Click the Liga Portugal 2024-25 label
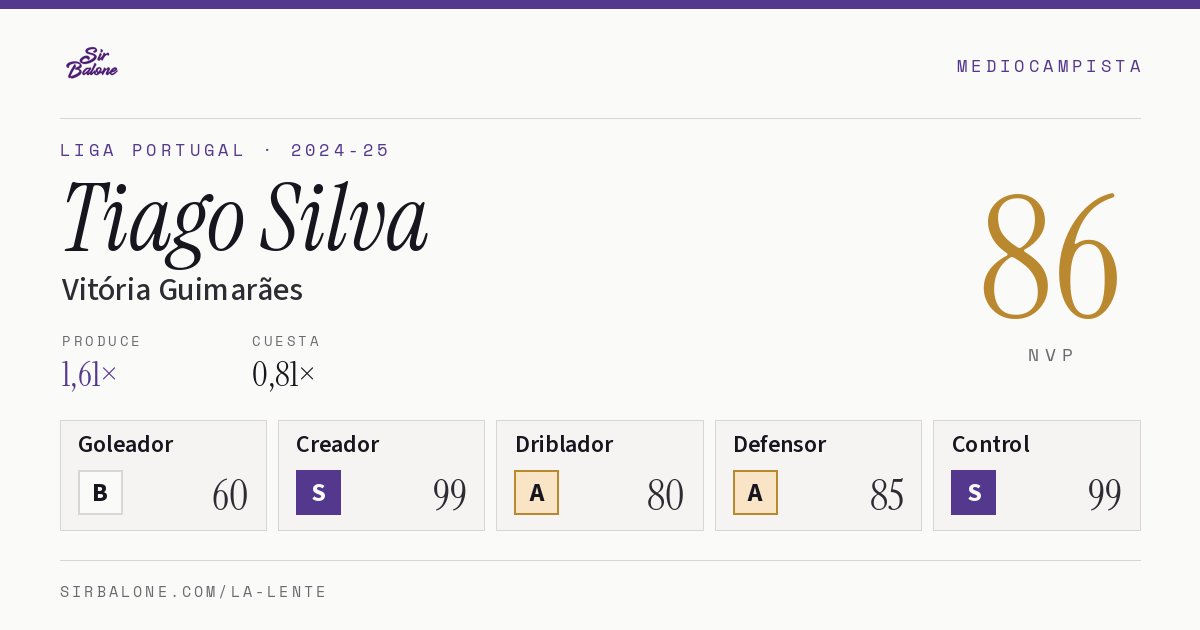The height and width of the screenshot is (630, 1200). 225,150
